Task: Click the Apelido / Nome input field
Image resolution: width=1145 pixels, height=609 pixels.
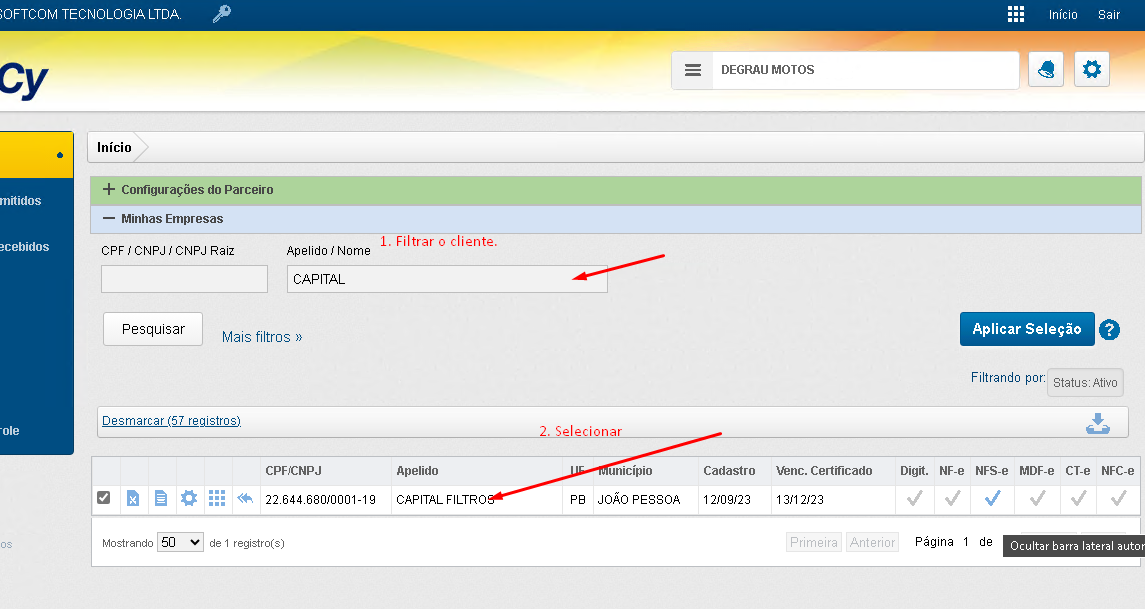Action: pos(446,279)
